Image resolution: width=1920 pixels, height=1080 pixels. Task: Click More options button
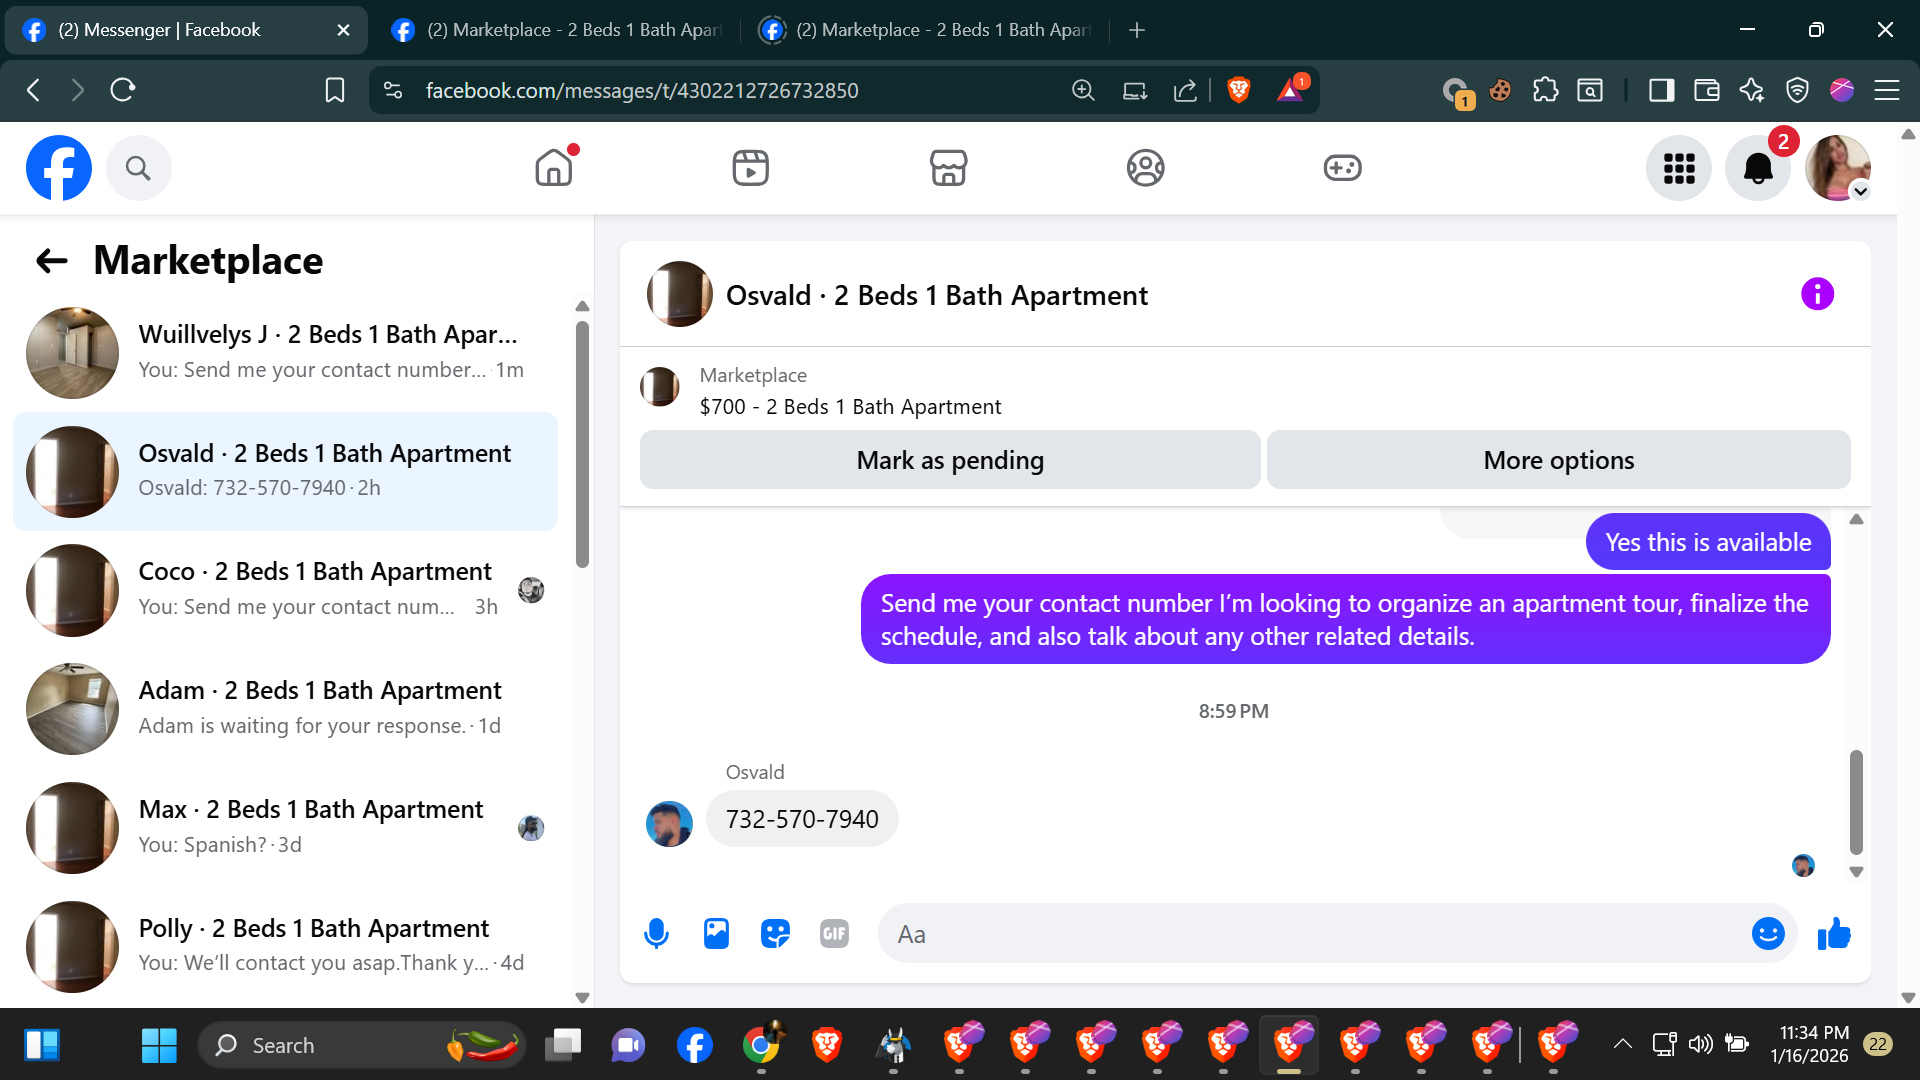point(1558,460)
